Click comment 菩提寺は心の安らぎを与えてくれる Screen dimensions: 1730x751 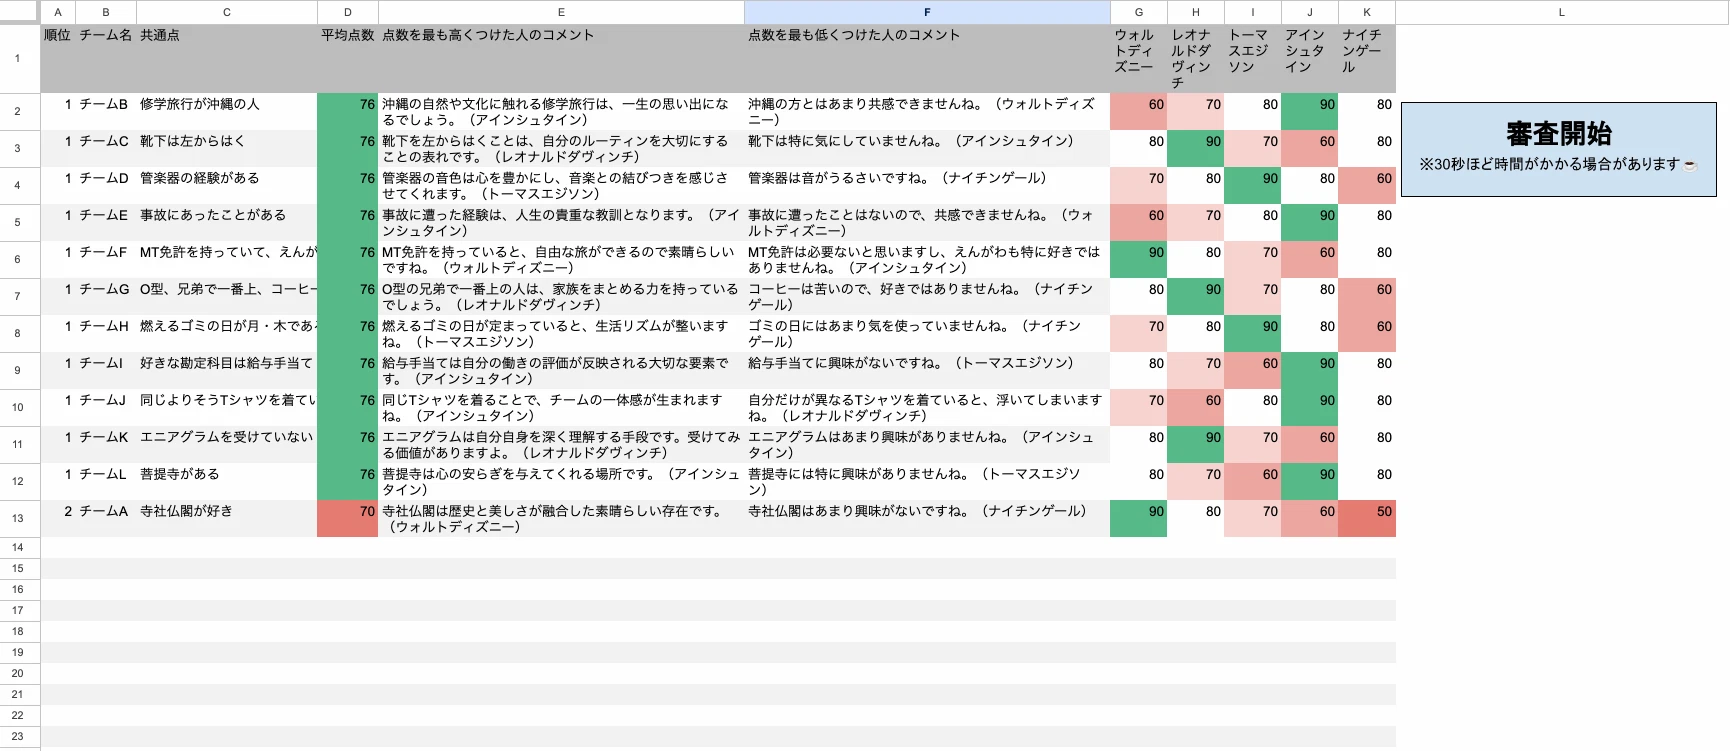(561, 481)
